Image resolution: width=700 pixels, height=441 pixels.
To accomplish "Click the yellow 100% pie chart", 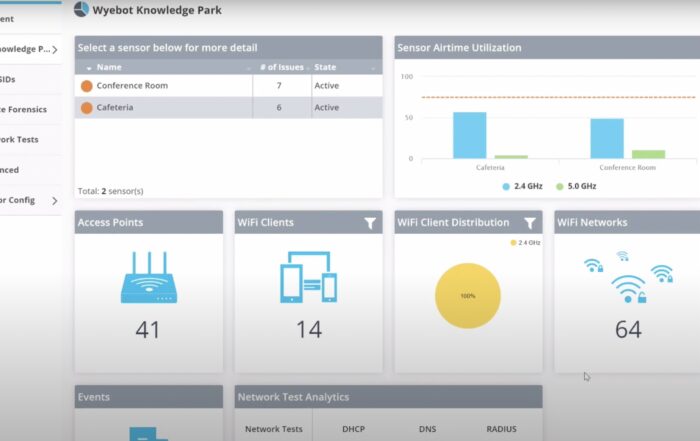I will 468,295.
